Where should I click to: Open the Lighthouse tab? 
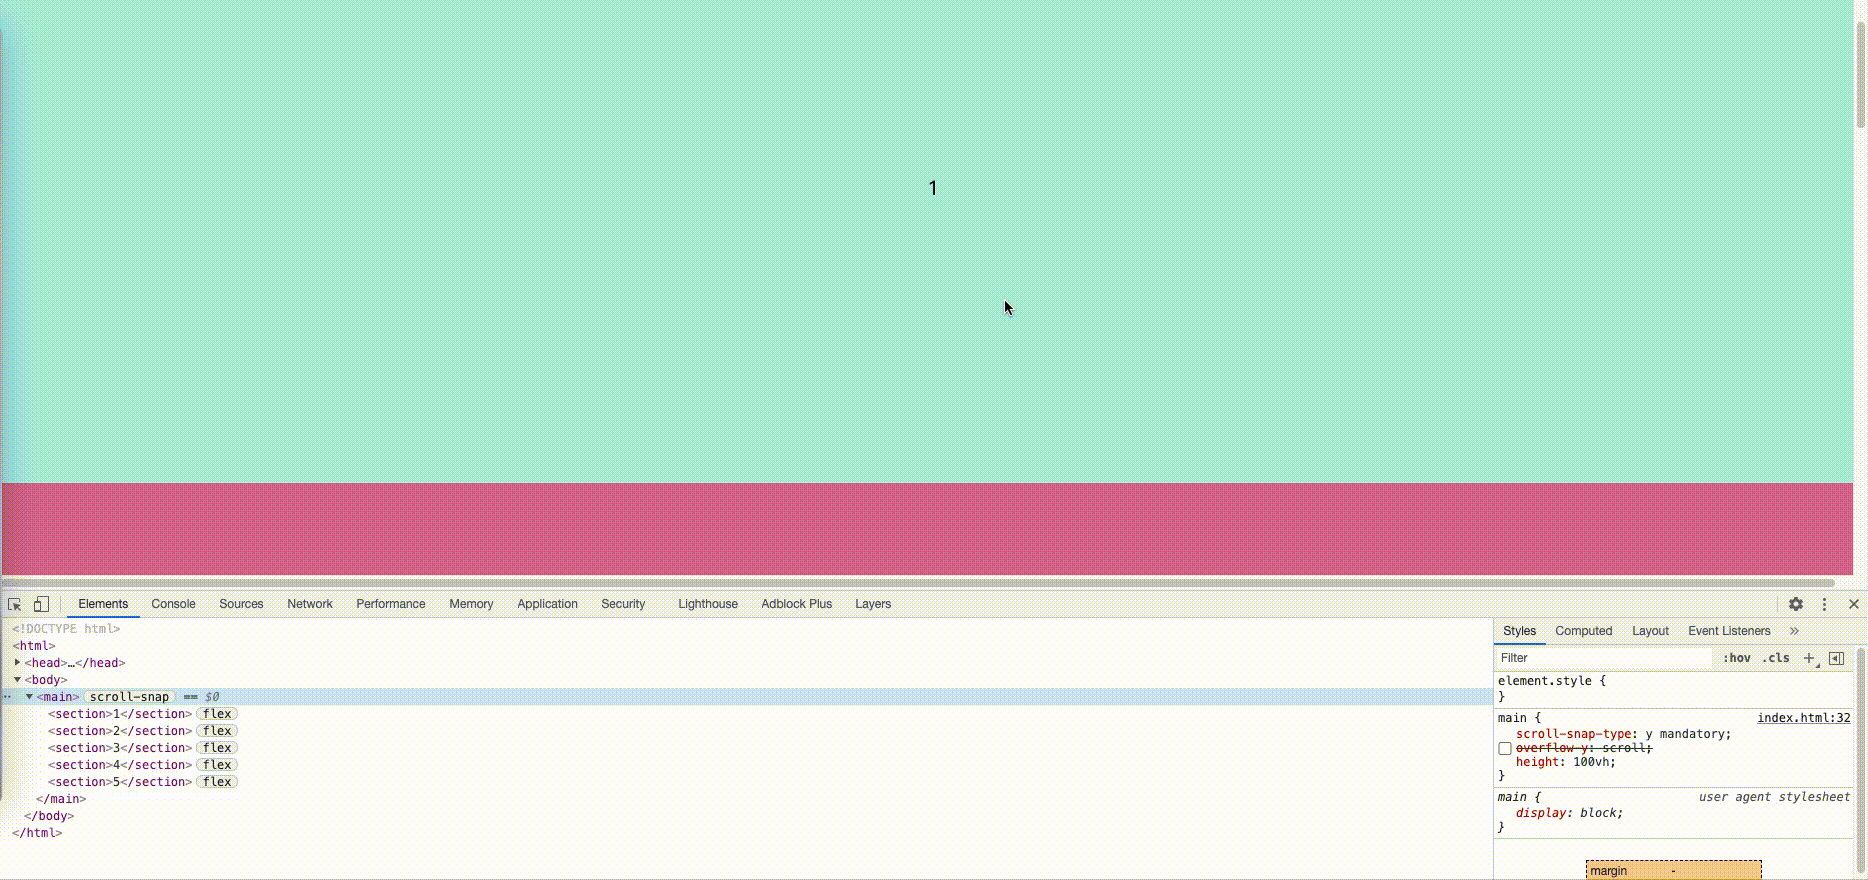pos(708,604)
